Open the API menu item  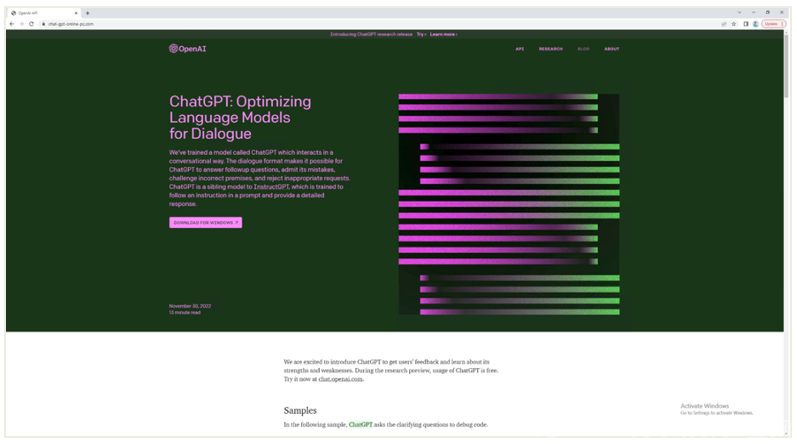519,49
